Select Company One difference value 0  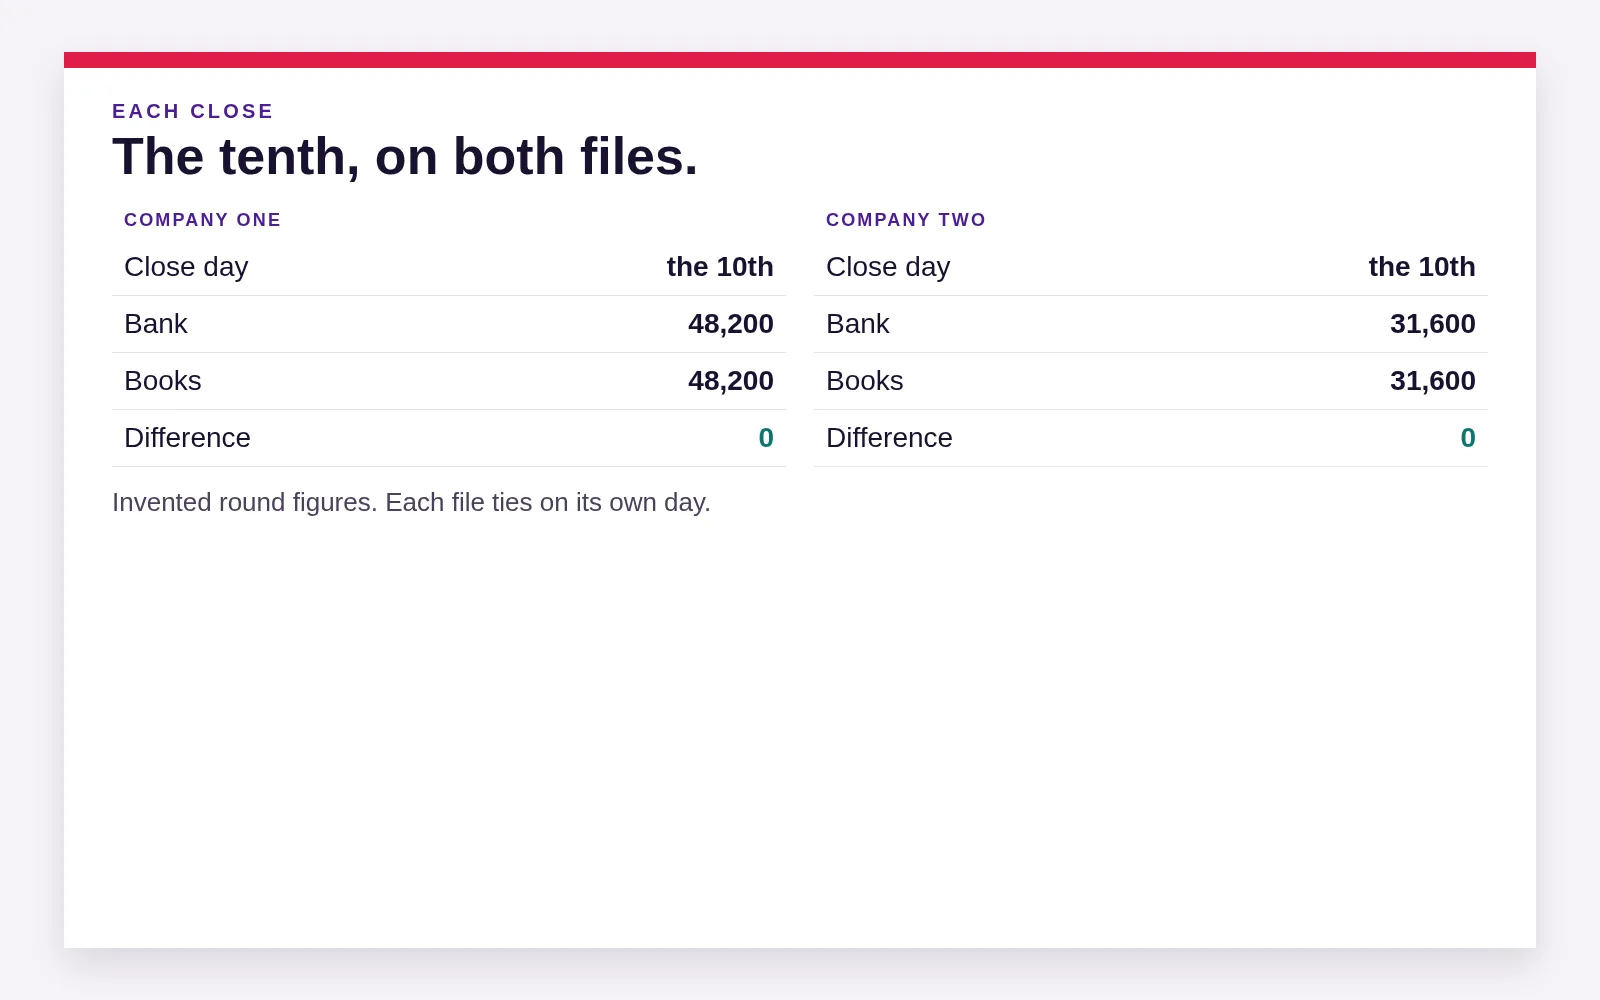coord(766,438)
